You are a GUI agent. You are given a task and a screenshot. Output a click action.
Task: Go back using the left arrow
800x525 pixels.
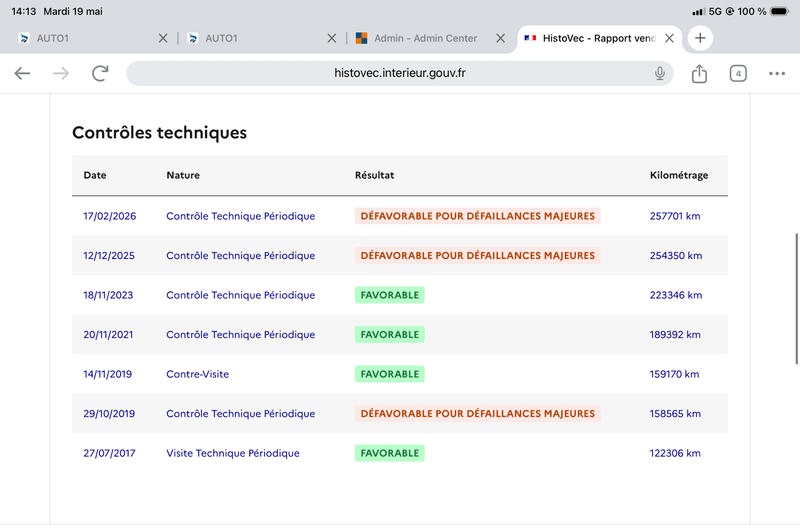pos(22,73)
